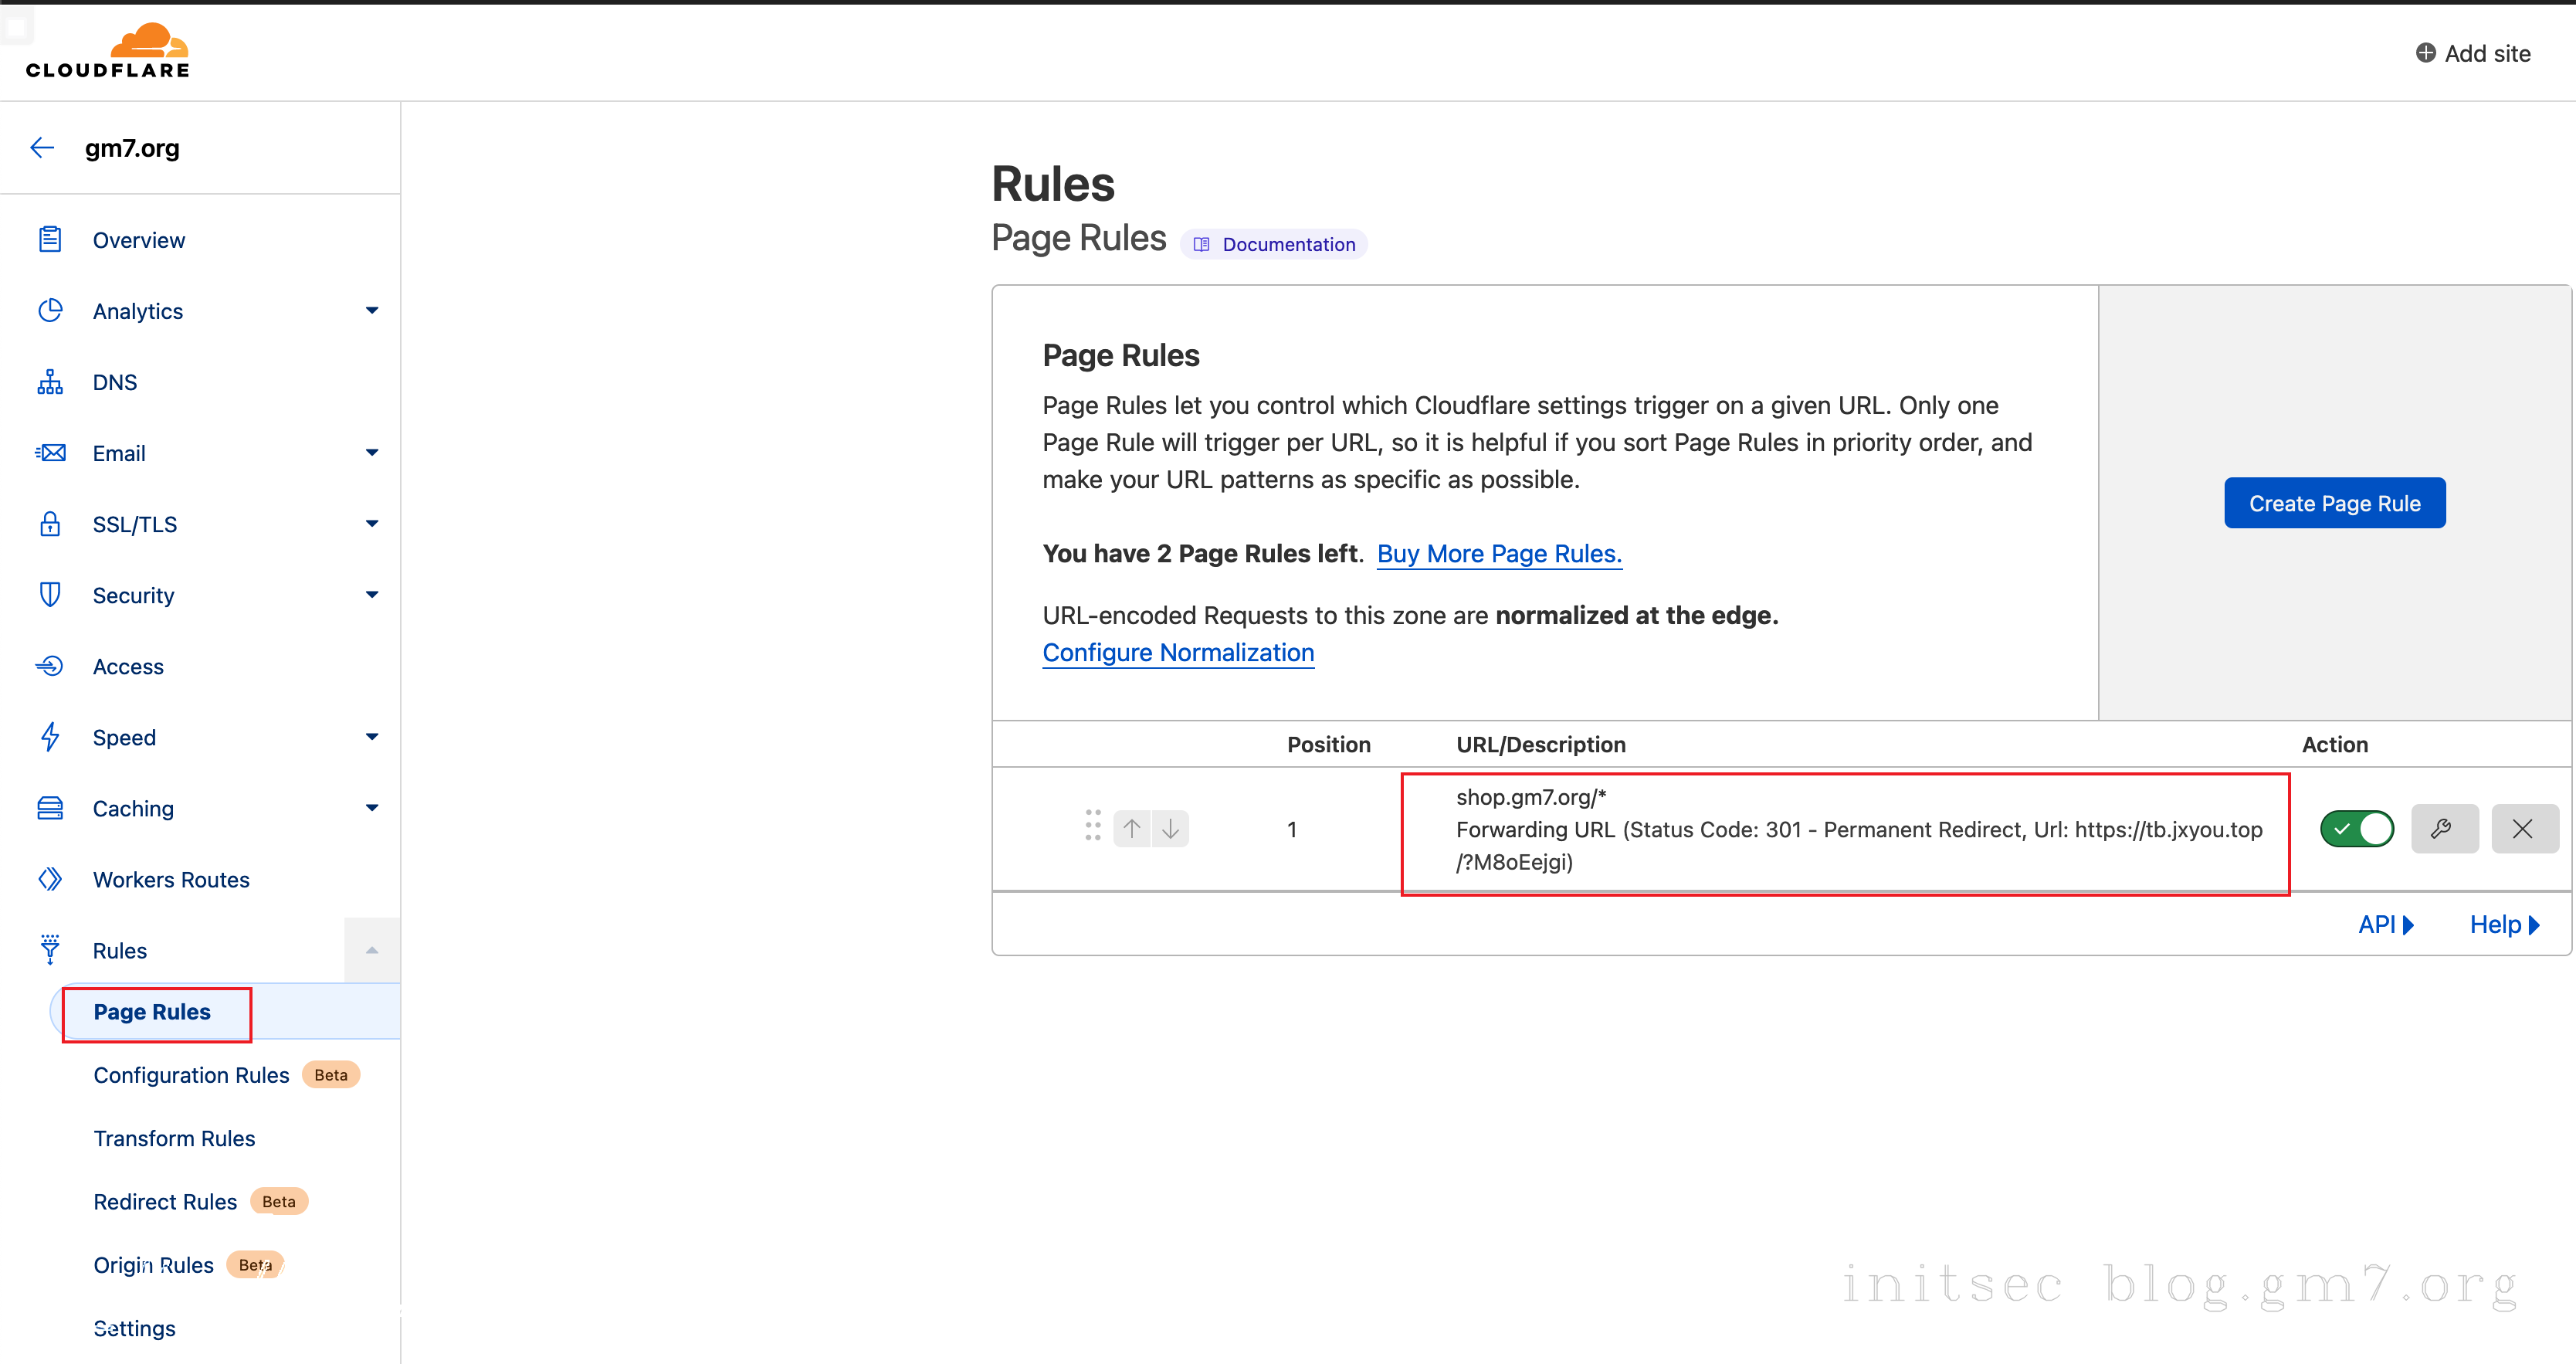Click the Cloudflare logo
2576x1364 pixels.
coord(108,50)
